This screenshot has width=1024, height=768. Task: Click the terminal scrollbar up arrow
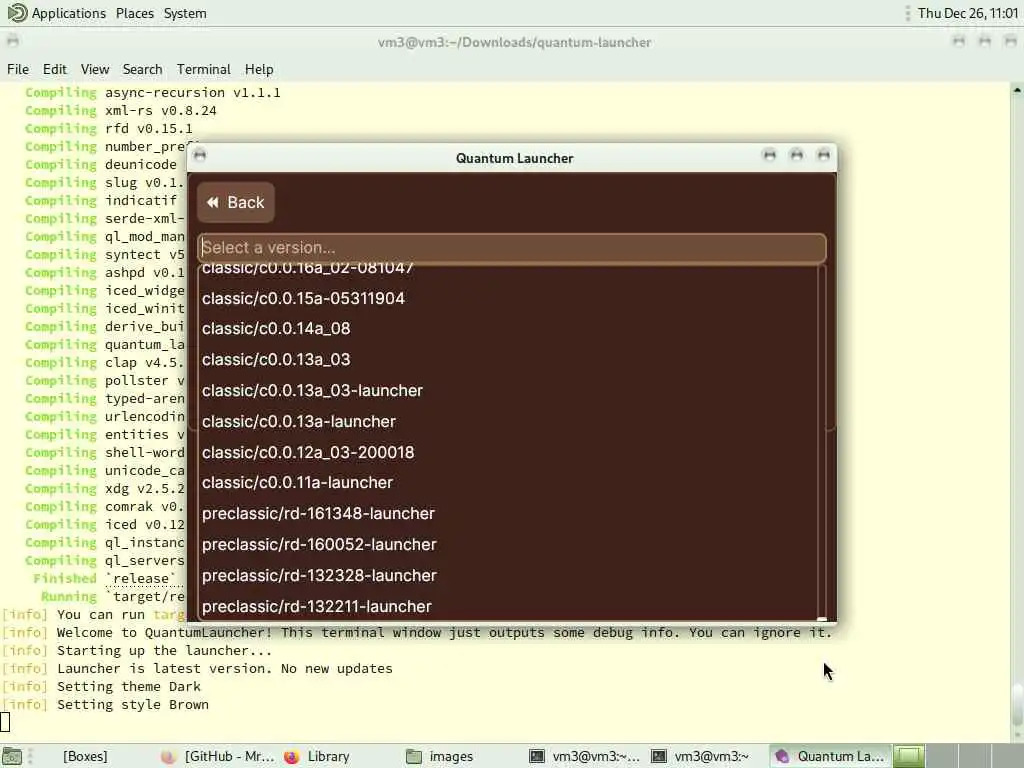1017,90
